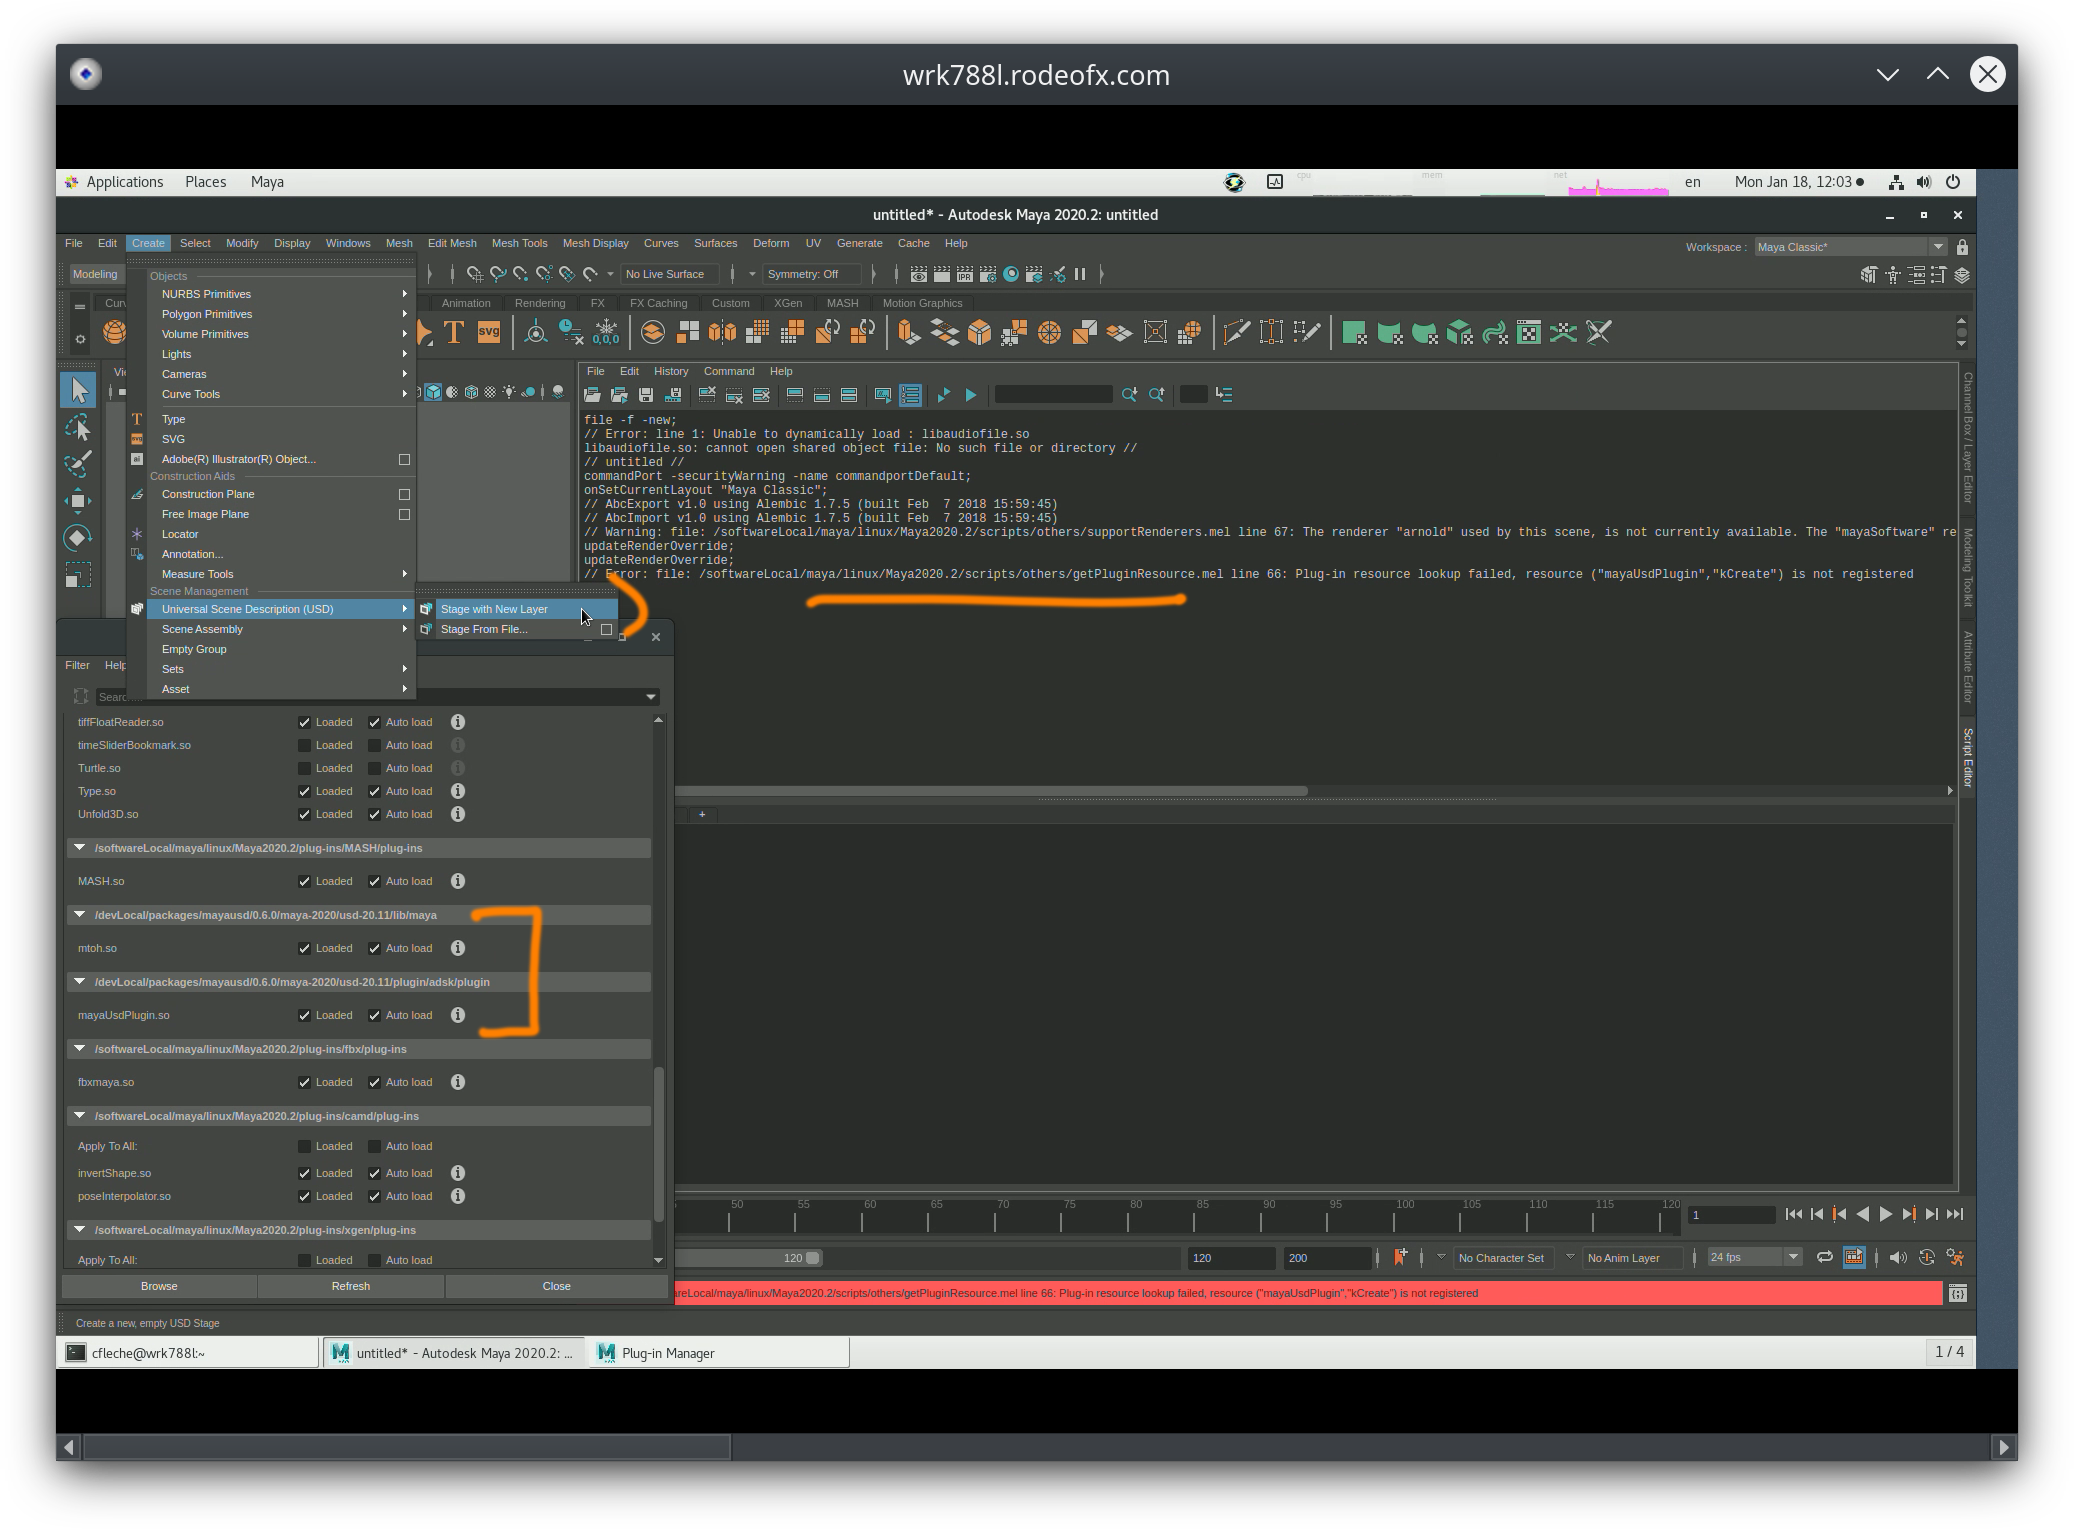Open the Workspace dropdown

(1941, 246)
